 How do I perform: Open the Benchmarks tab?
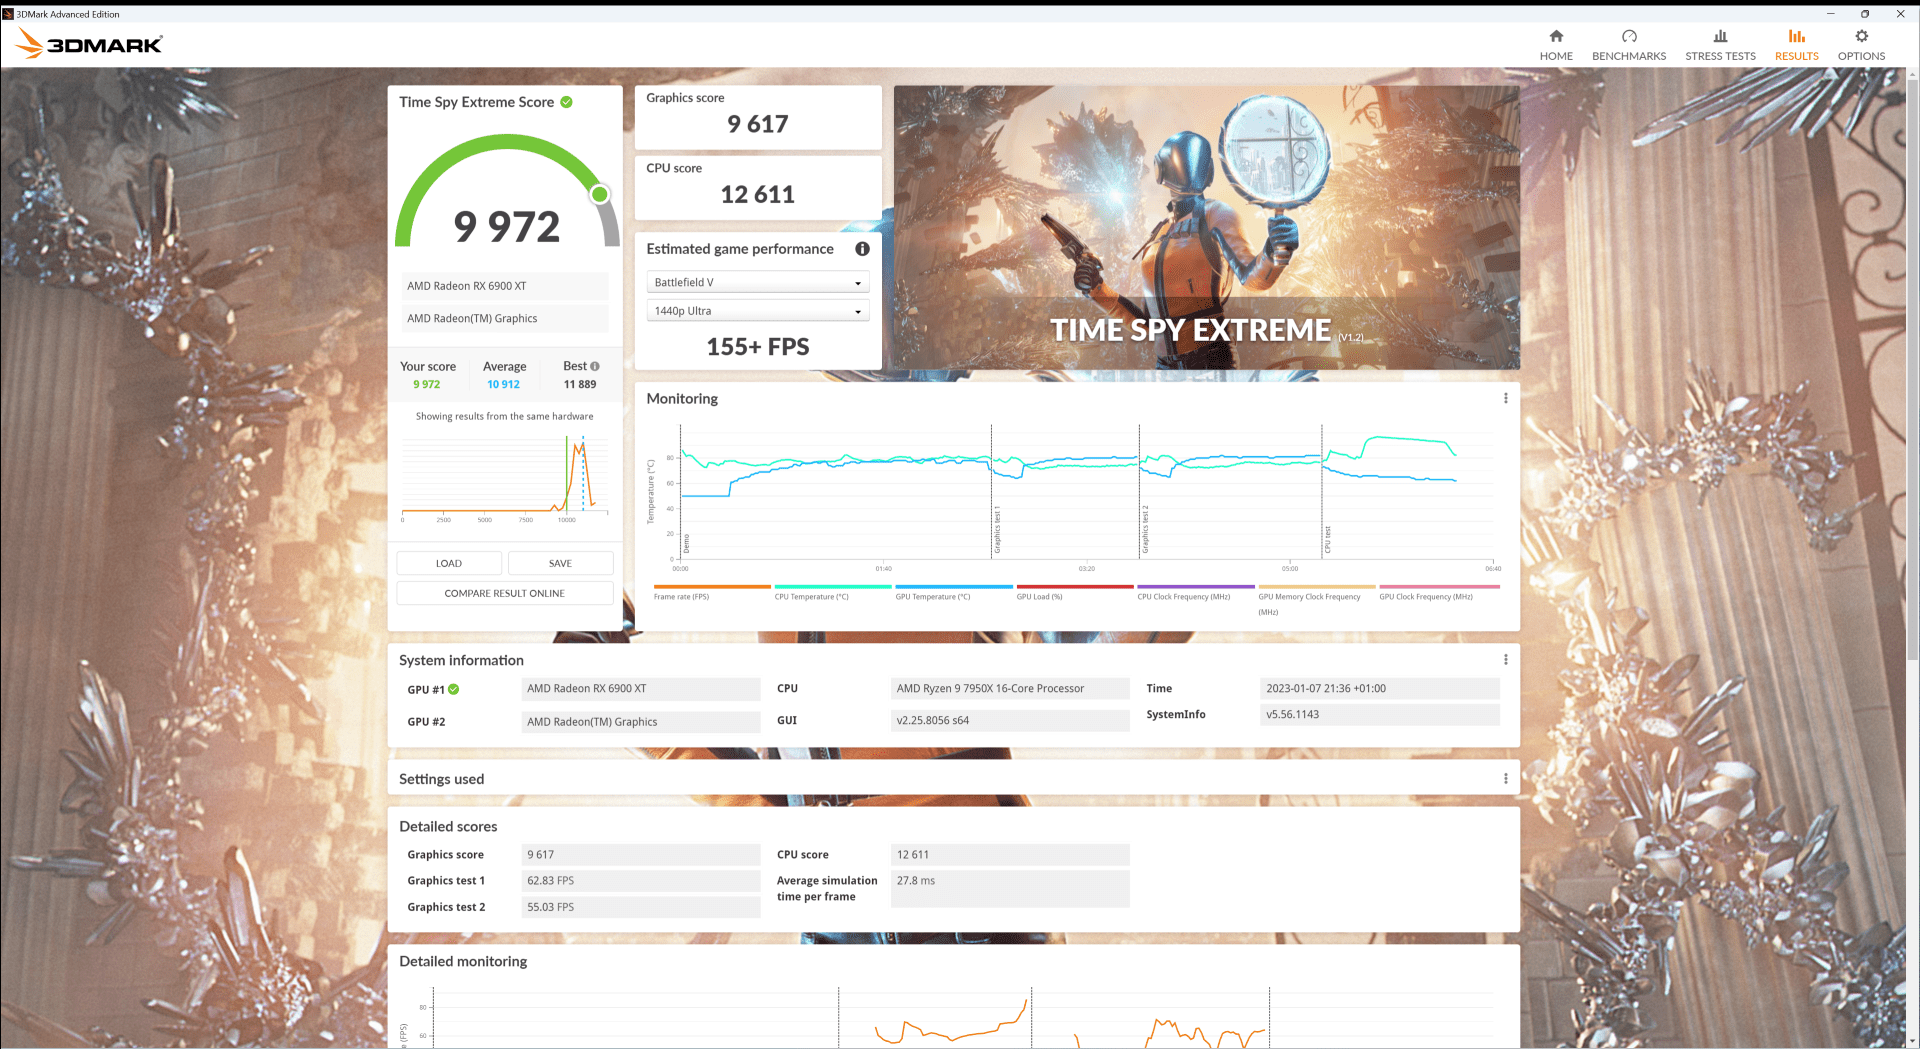(1629, 45)
